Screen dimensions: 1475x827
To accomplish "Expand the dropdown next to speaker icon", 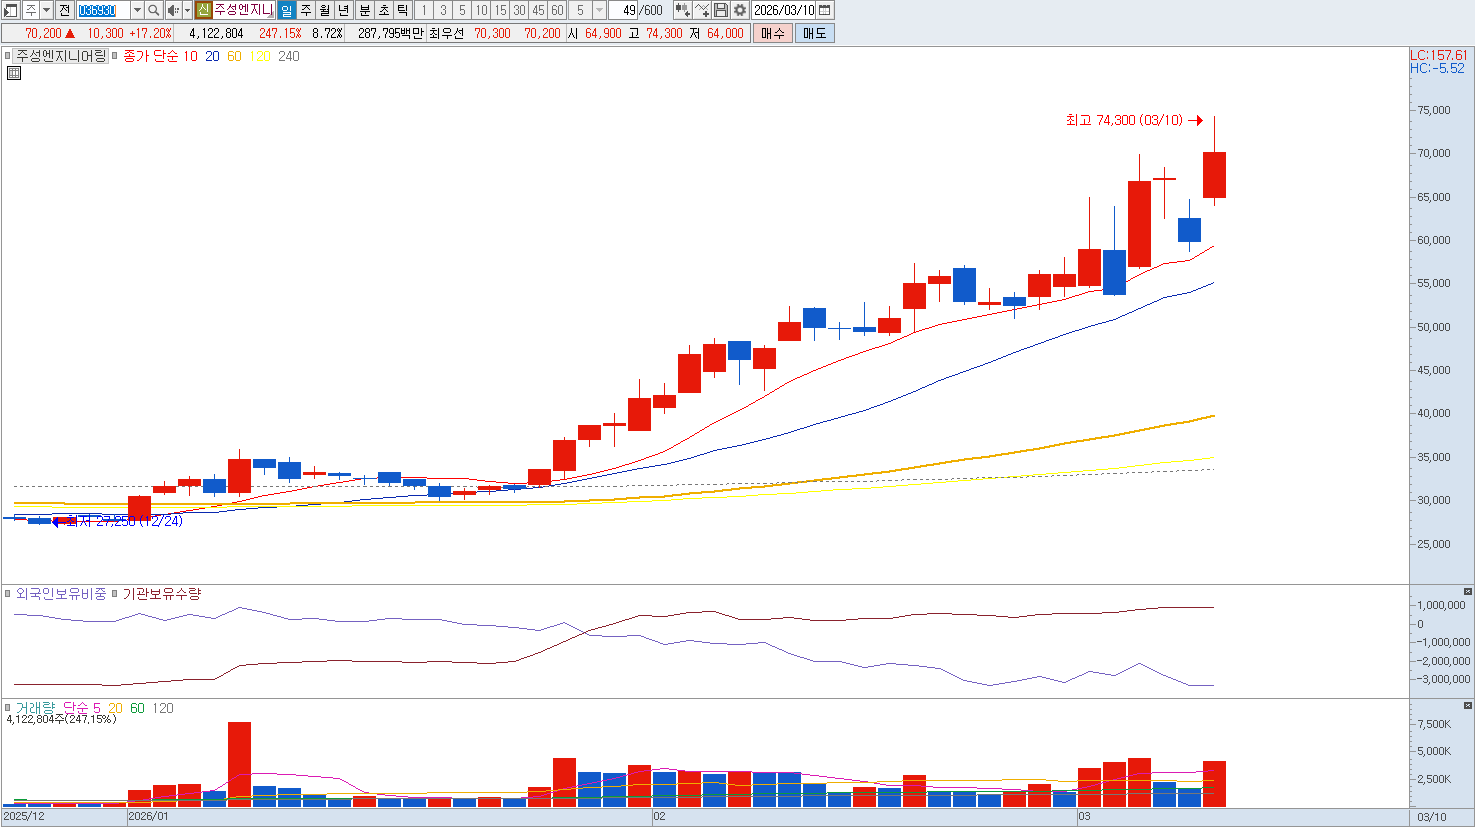I will (187, 10).
